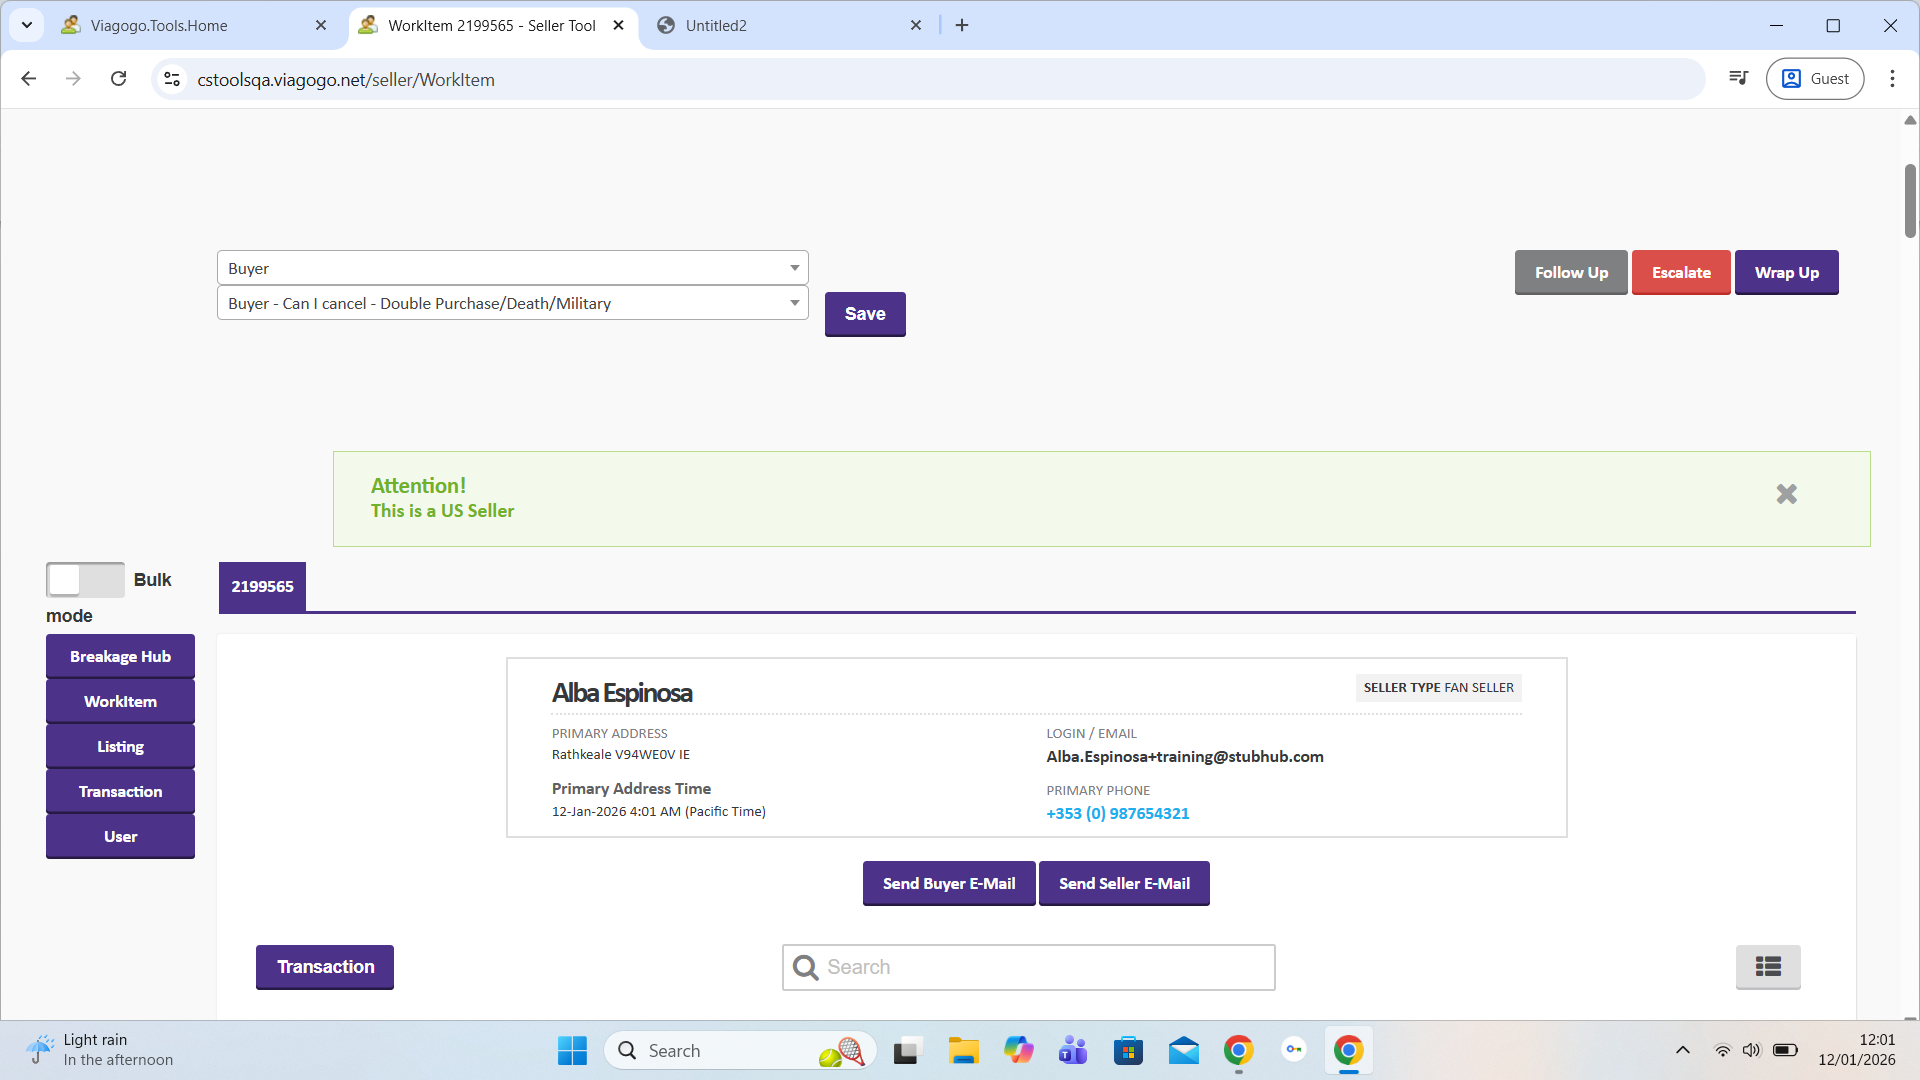Show hidden system tray icons
The width and height of the screenshot is (1920, 1080).
pos(1682,1050)
